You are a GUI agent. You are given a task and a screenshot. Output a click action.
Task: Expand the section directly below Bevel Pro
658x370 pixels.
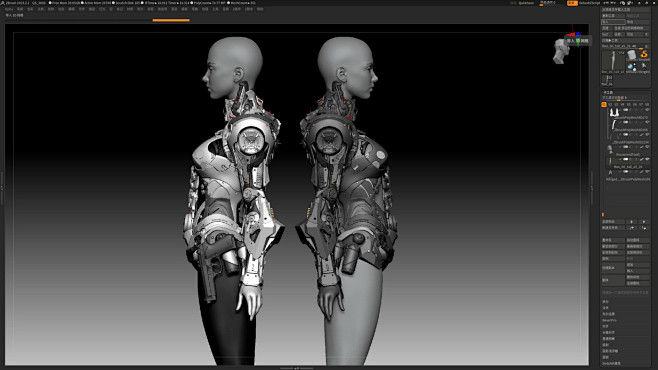pyautogui.click(x=606, y=326)
